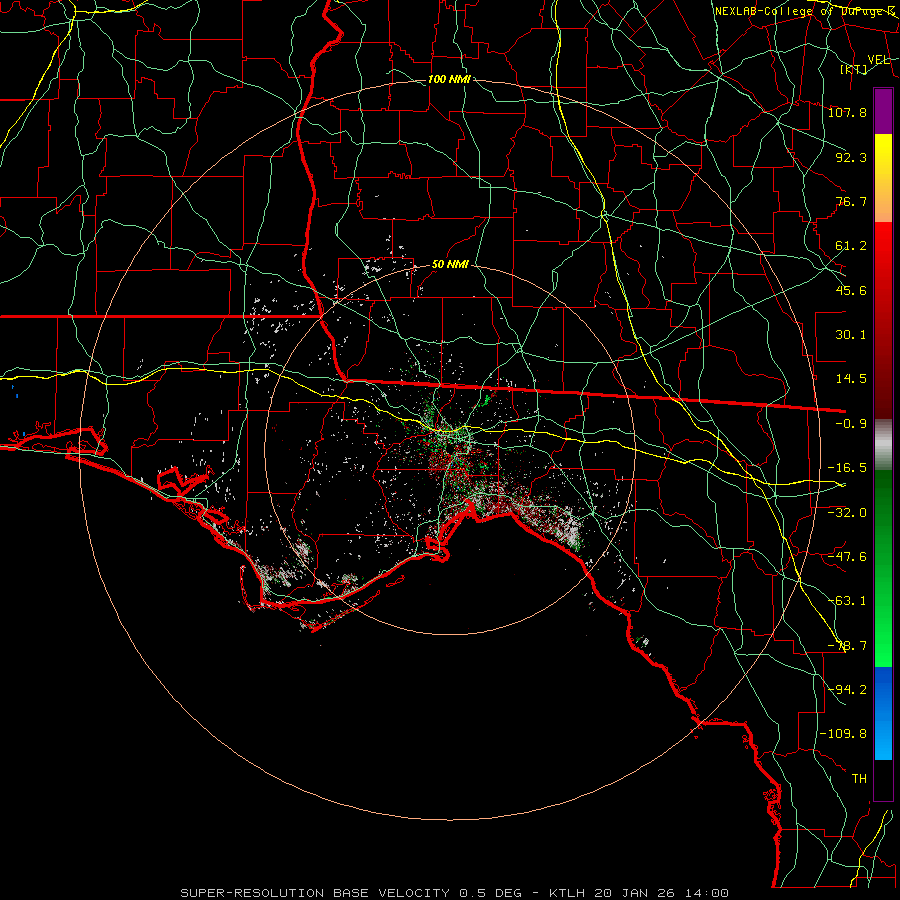This screenshot has width=900, height=900.
Task: Click the 30.1 velocity scale value
Action: pyautogui.click(x=851, y=335)
